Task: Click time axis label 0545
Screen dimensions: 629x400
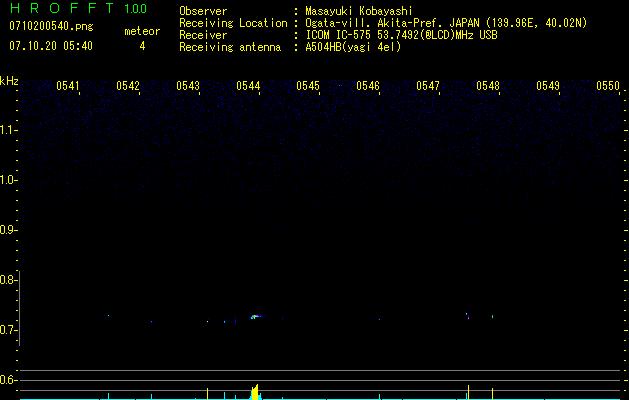Action: 308,86
